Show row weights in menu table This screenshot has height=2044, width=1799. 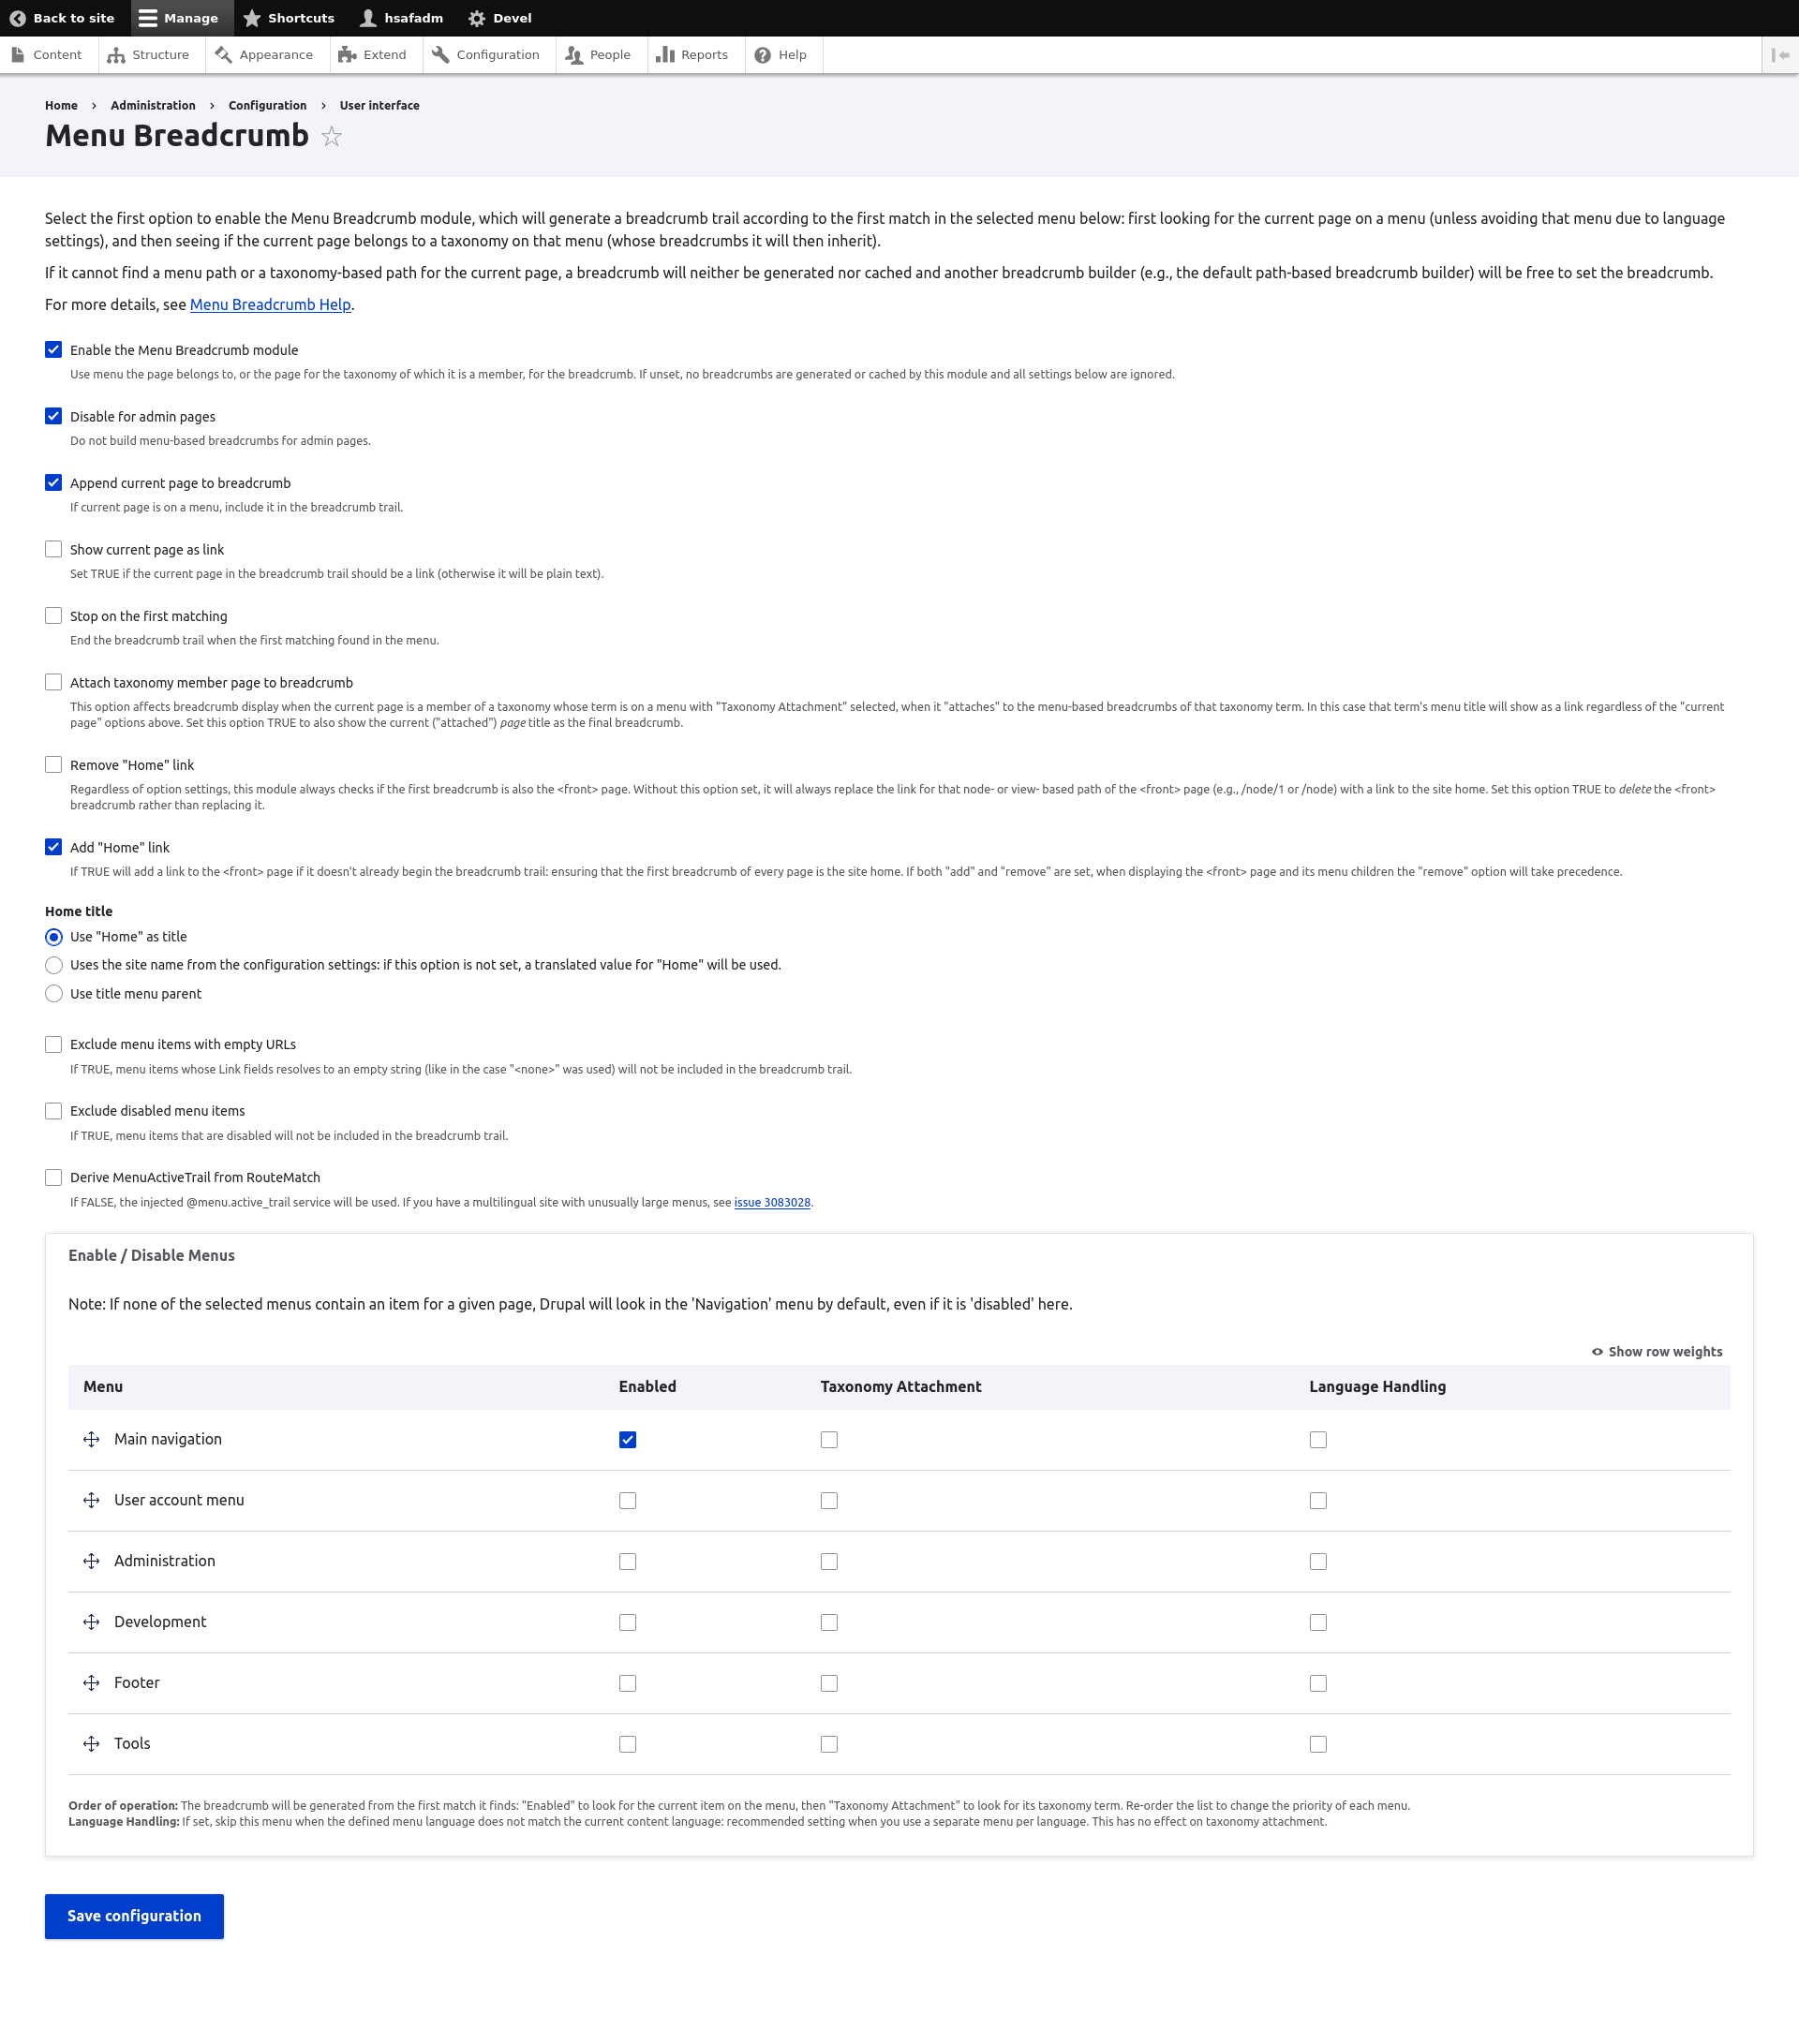pyautogui.click(x=1656, y=1352)
